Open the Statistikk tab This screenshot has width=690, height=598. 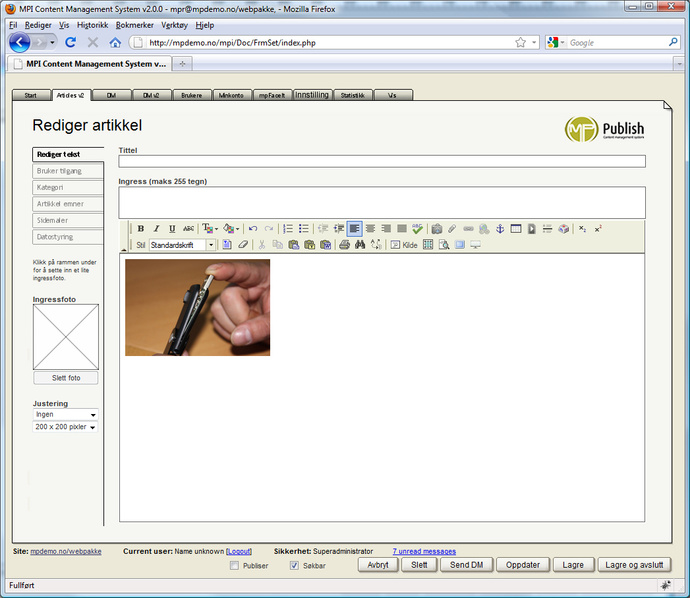pyautogui.click(x=352, y=96)
